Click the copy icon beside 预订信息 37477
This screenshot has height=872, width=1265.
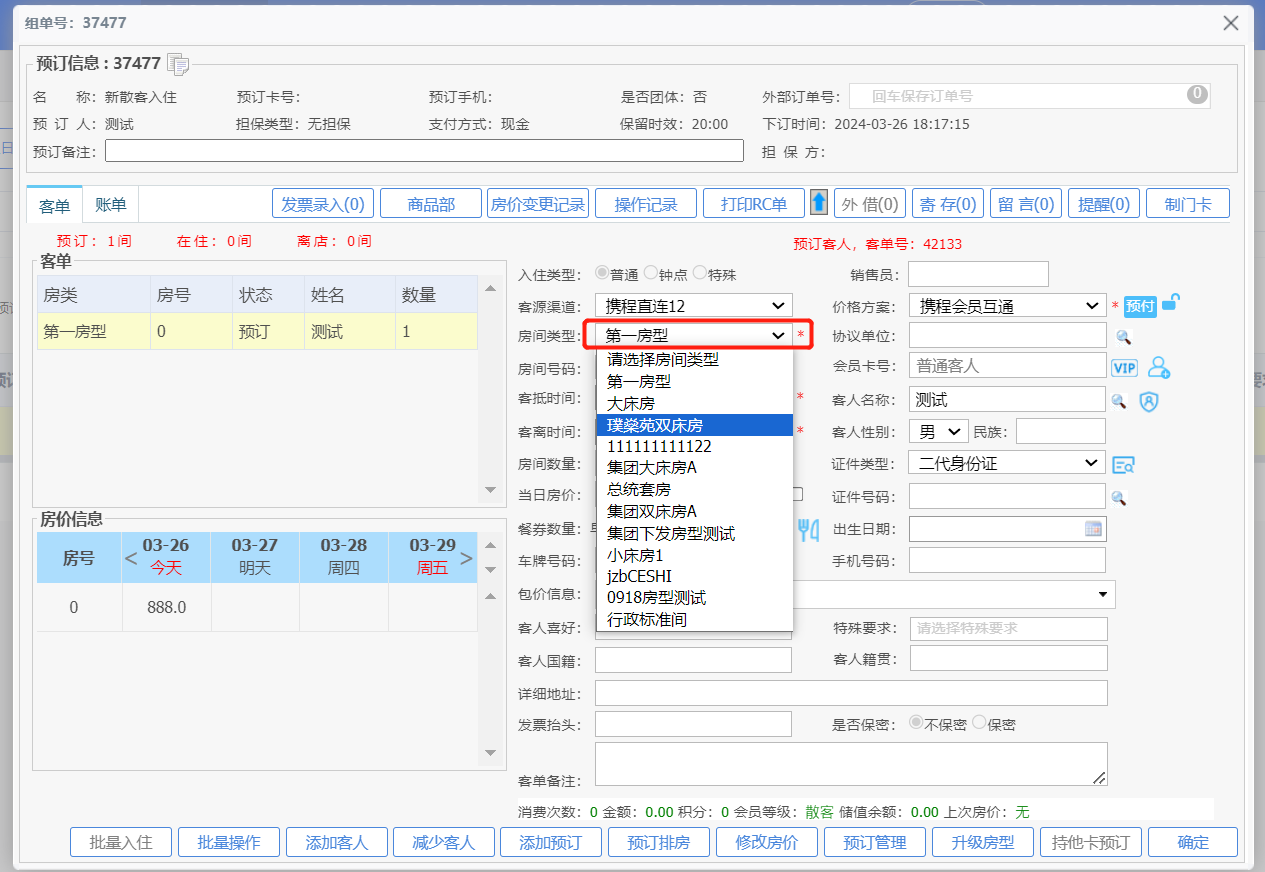coord(178,64)
